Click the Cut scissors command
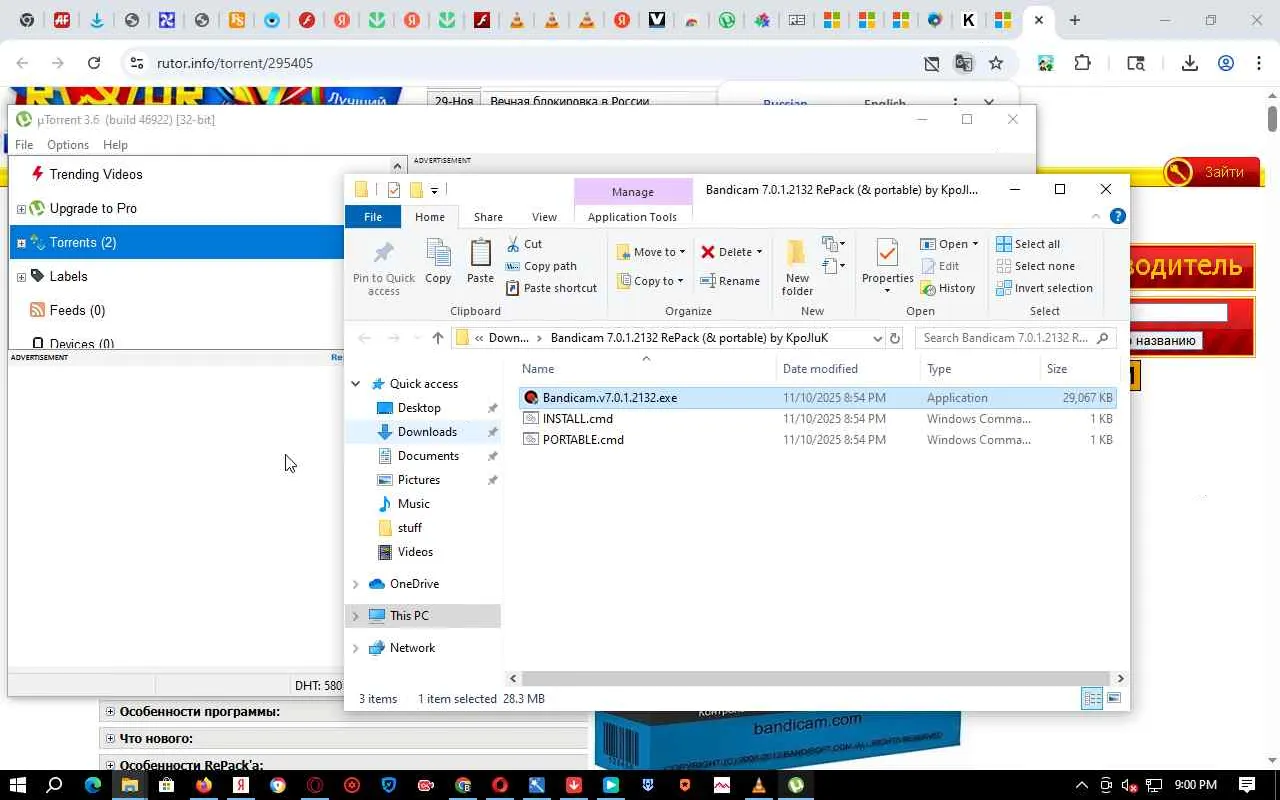 click(524, 244)
